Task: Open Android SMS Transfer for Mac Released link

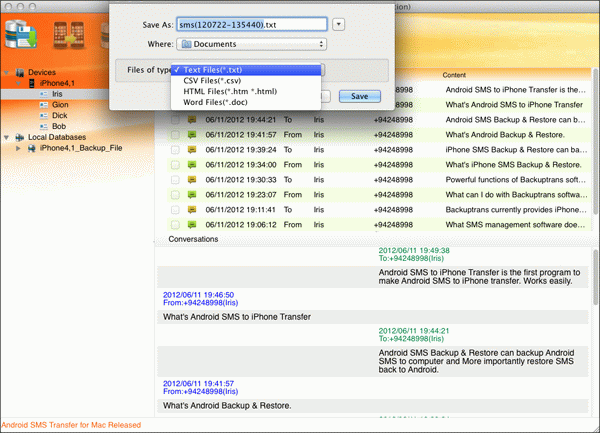Action: click(71, 425)
